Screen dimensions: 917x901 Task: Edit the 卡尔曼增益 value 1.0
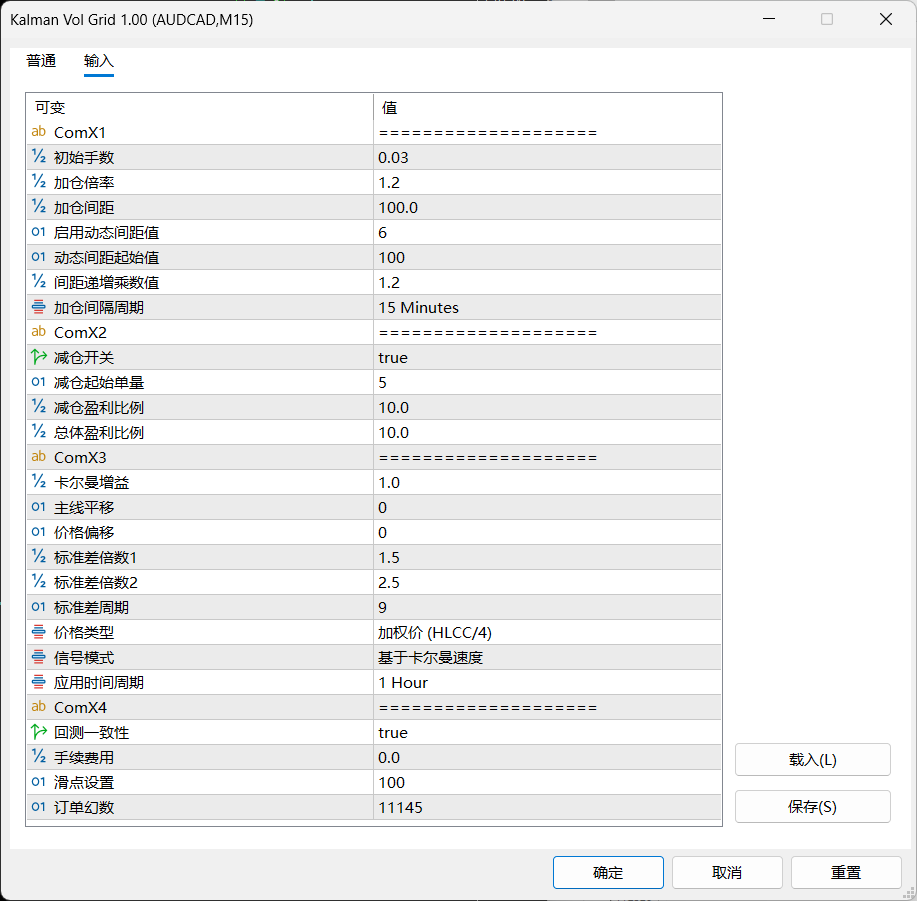click(x=547, y=482)
